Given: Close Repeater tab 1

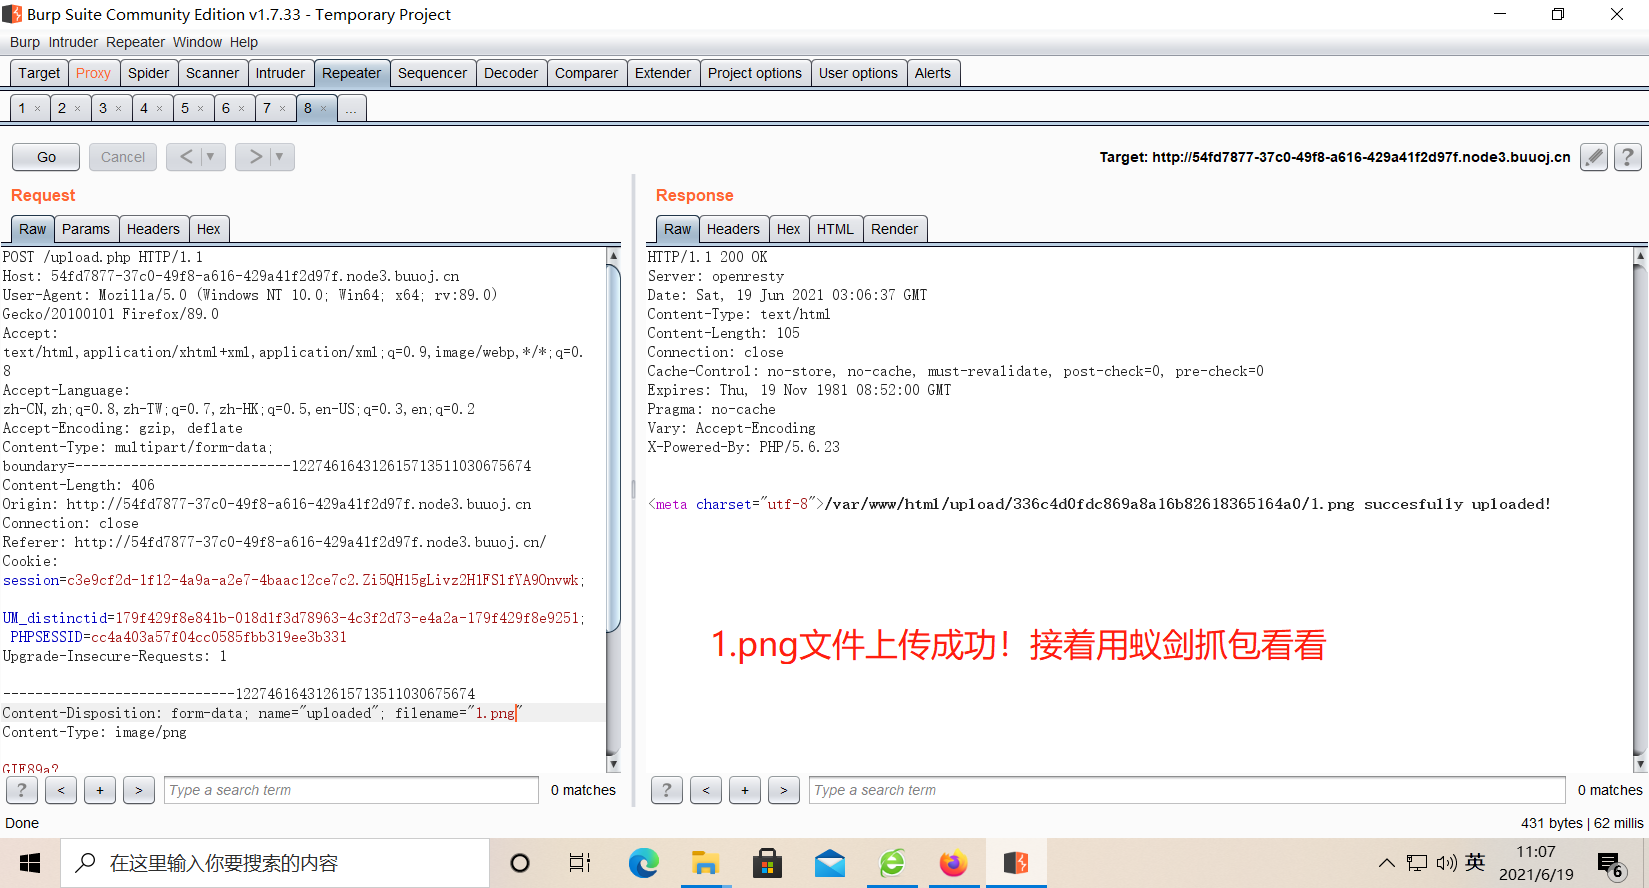Looking at the screenshot, I should click(38, 109).
